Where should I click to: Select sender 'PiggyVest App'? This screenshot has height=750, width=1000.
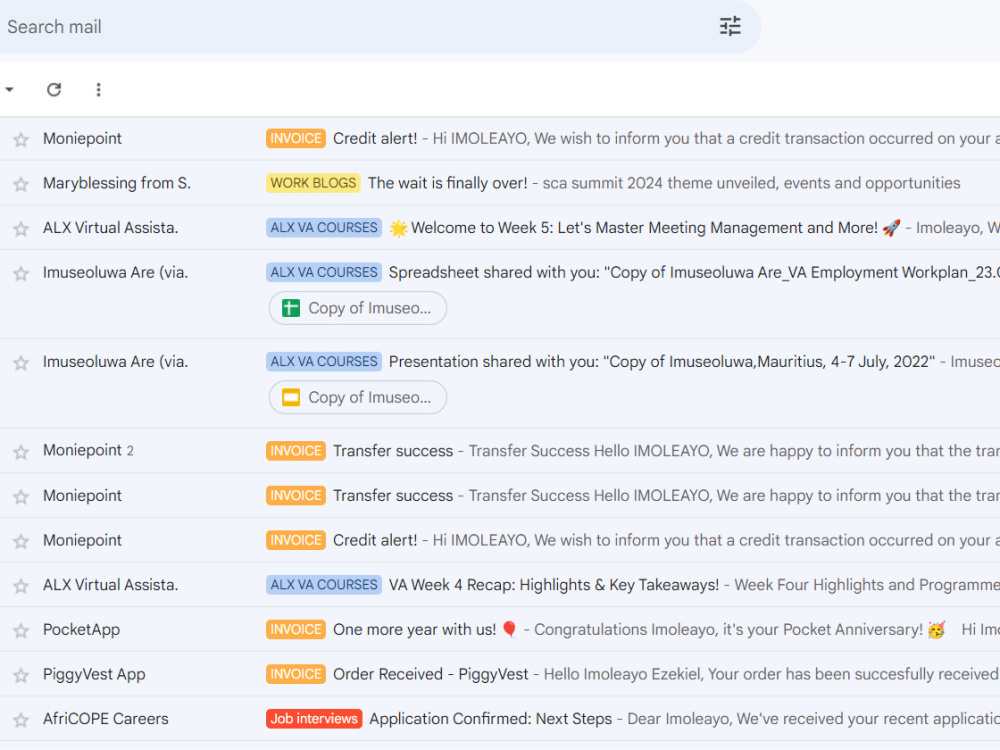coord(94,674)
